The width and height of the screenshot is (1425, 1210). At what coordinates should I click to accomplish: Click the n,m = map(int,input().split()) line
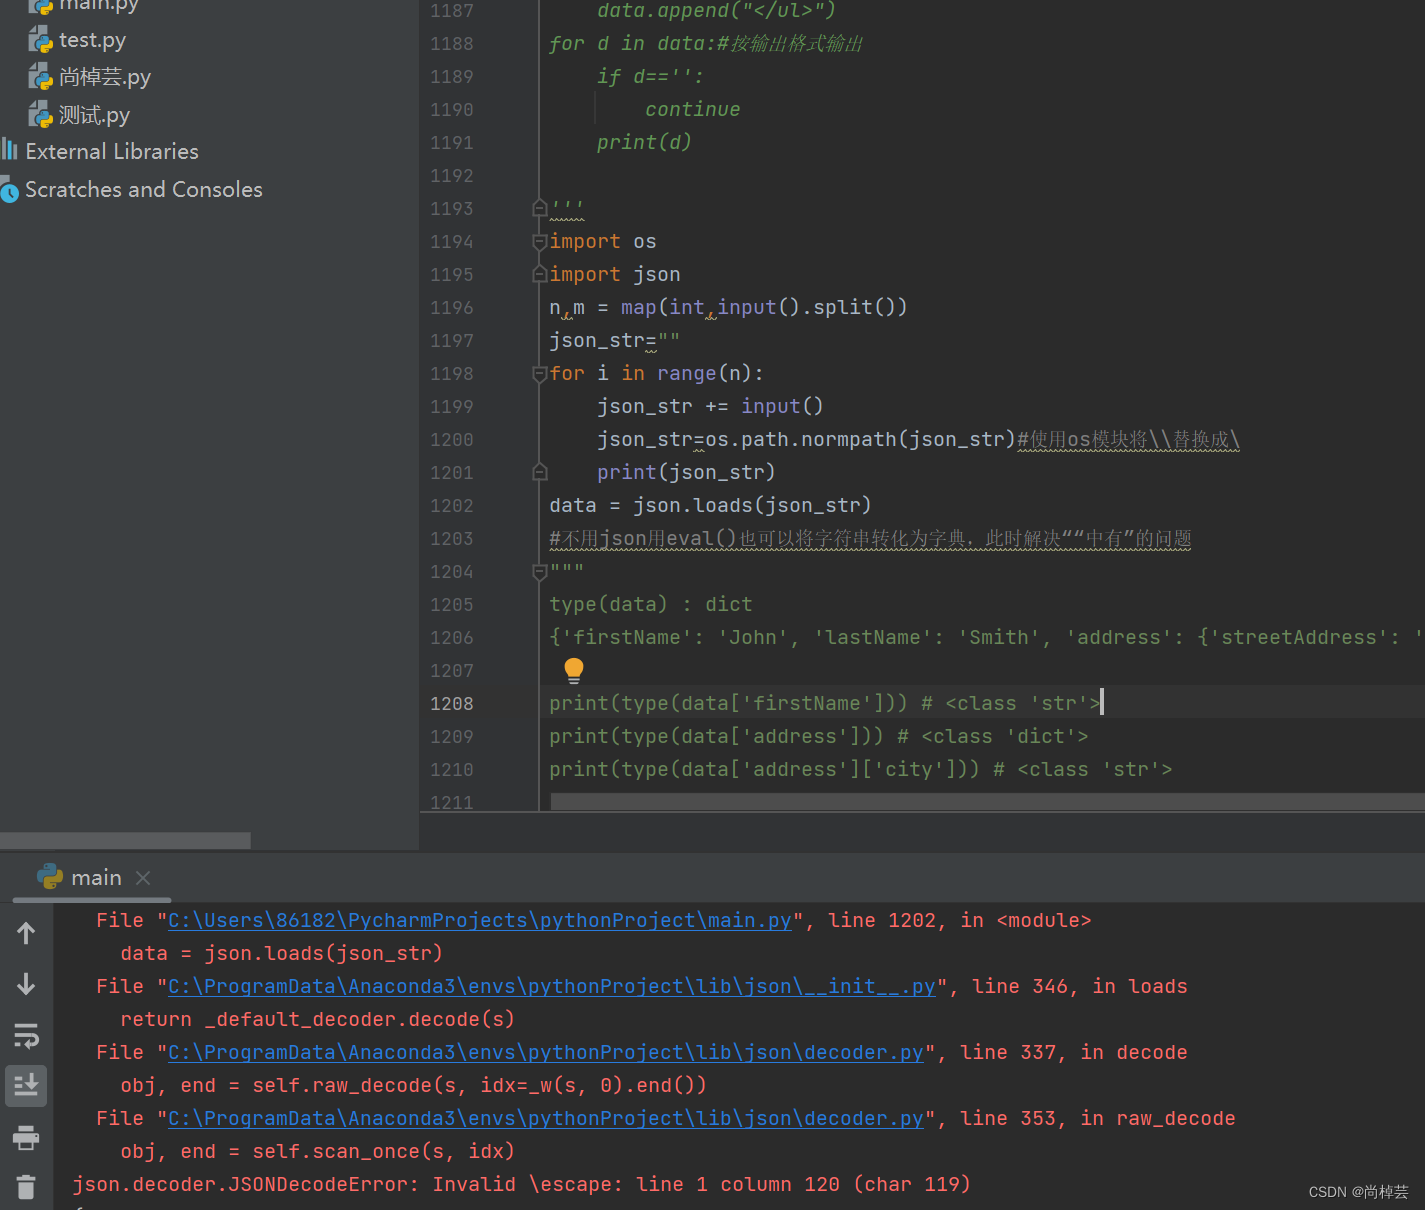[x=728, y=307]
